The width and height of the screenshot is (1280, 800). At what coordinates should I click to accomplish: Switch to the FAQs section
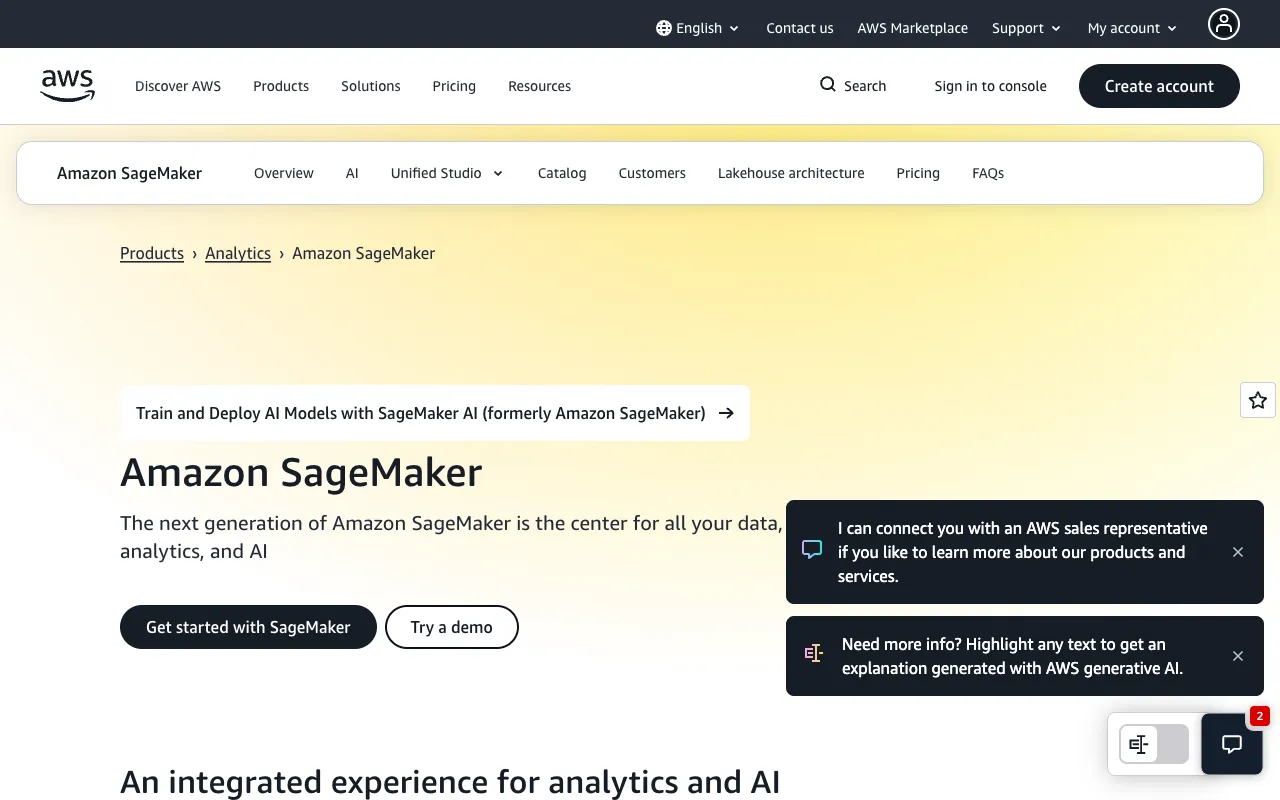pos(987,173)
